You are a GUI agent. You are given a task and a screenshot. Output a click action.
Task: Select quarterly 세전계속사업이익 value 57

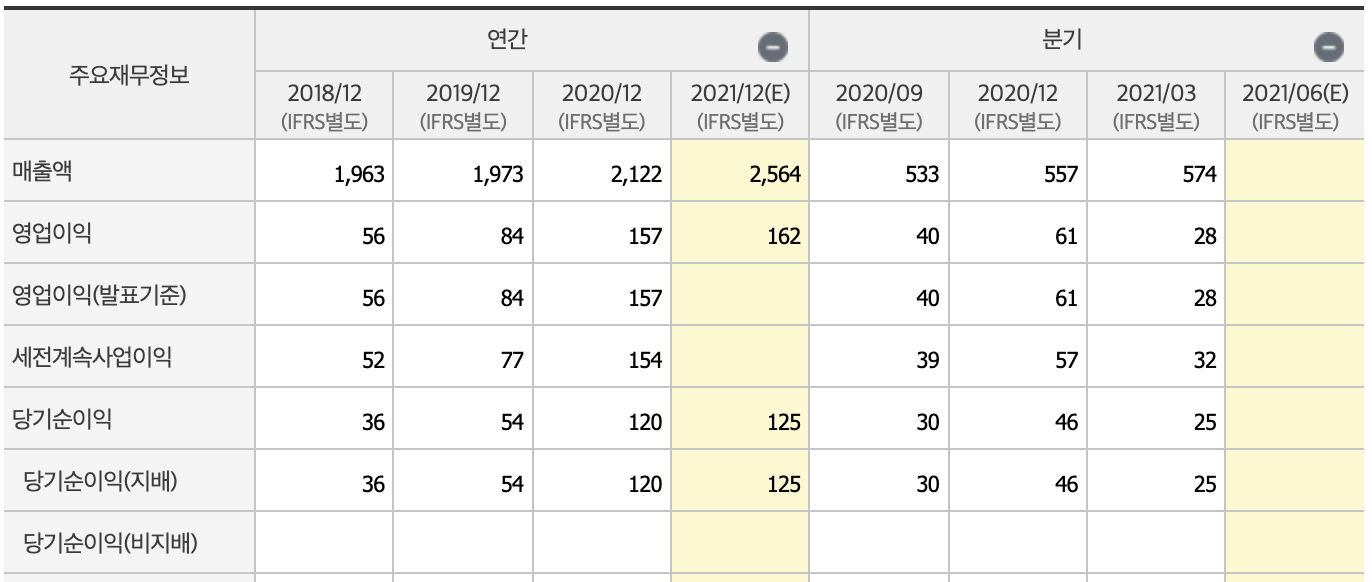[1066, 362]
